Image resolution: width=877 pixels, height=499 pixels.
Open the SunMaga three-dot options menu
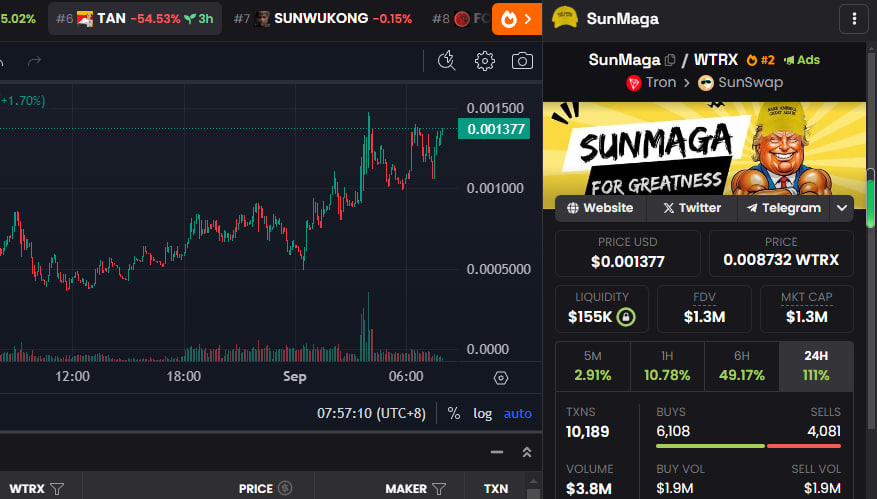pos(854,19)
